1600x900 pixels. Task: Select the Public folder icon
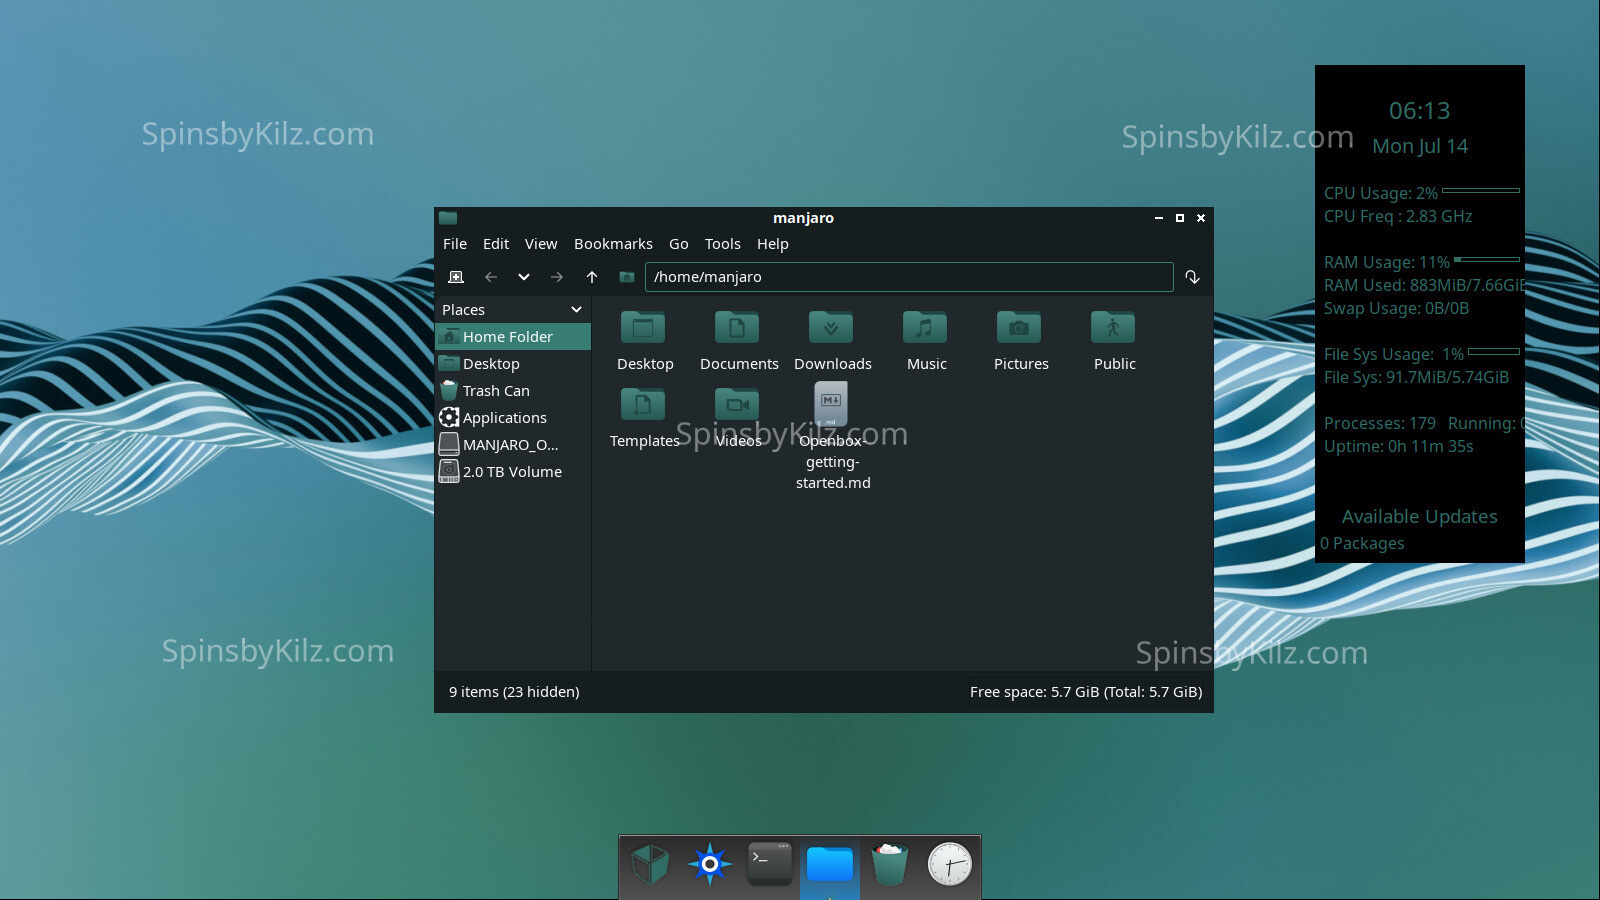pos(1113,327)
